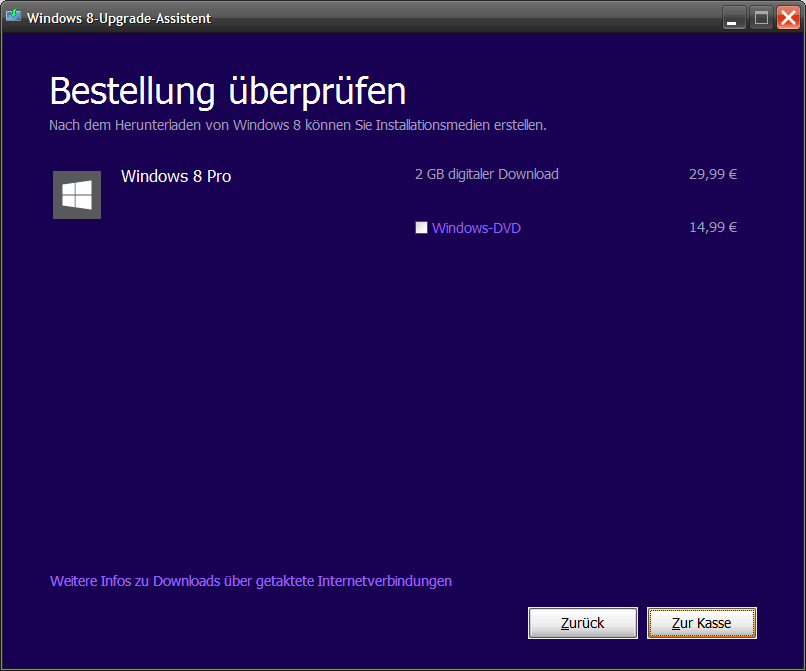Click the 'Nach dem Herunterladen' subtitle text
Viewport: 806px width, 671px height.
click(x=298, y=125)
